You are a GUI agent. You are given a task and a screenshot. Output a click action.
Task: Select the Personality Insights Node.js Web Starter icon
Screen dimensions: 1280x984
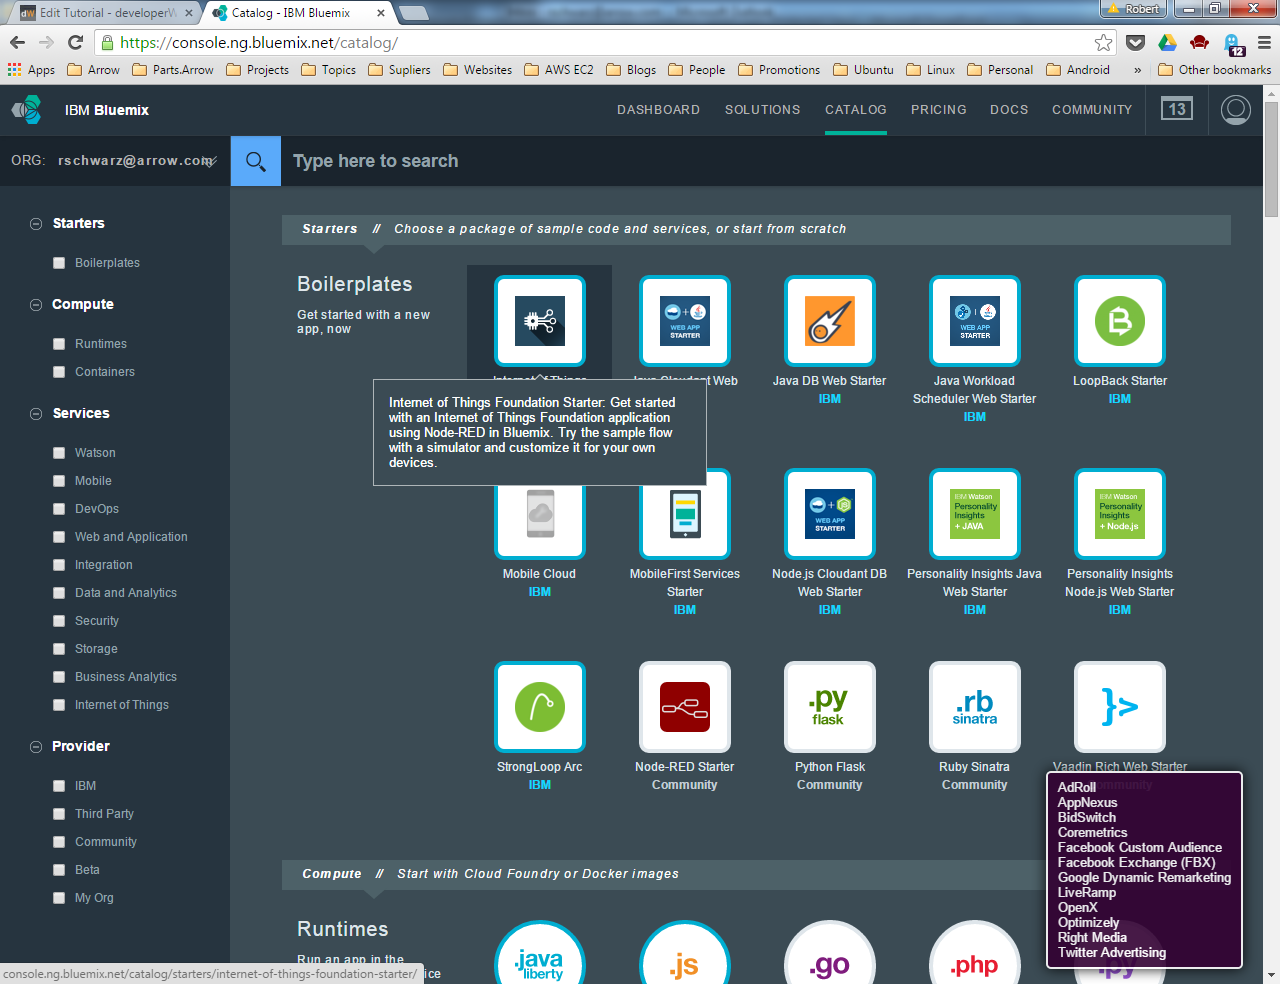pyautogui.click(x=1120, y=514)
